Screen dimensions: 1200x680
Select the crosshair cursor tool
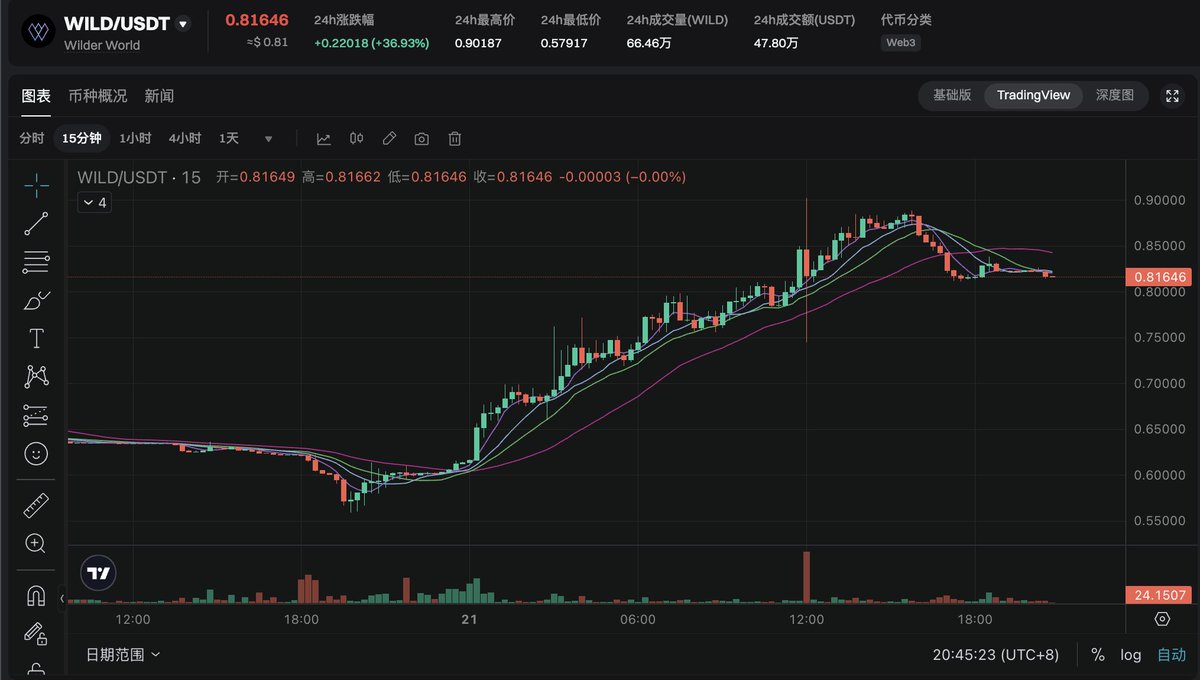[36, 185]
